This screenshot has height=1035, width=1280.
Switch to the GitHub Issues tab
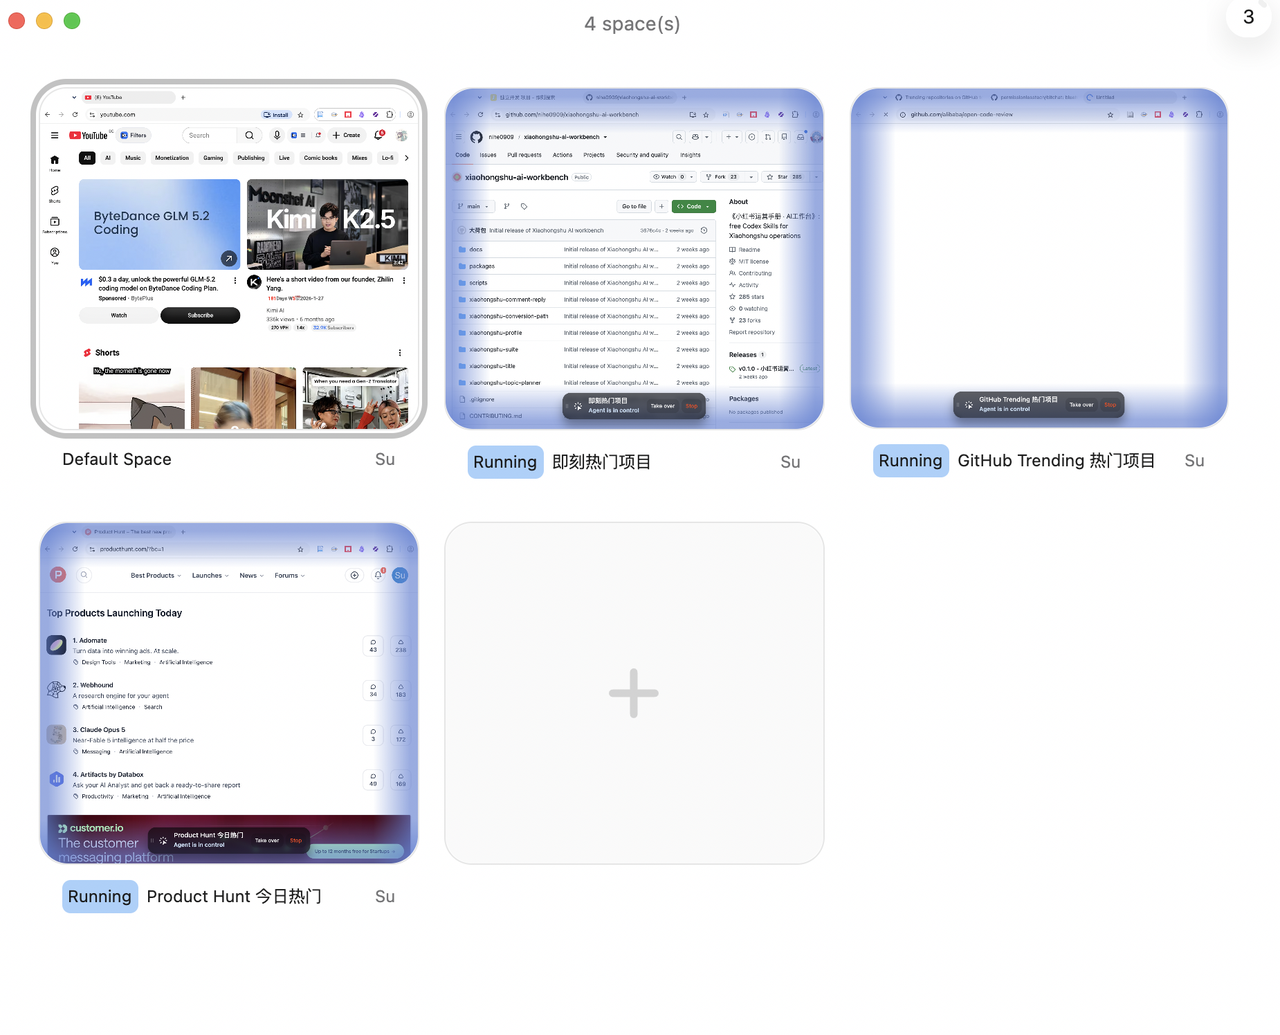[488, 155]
